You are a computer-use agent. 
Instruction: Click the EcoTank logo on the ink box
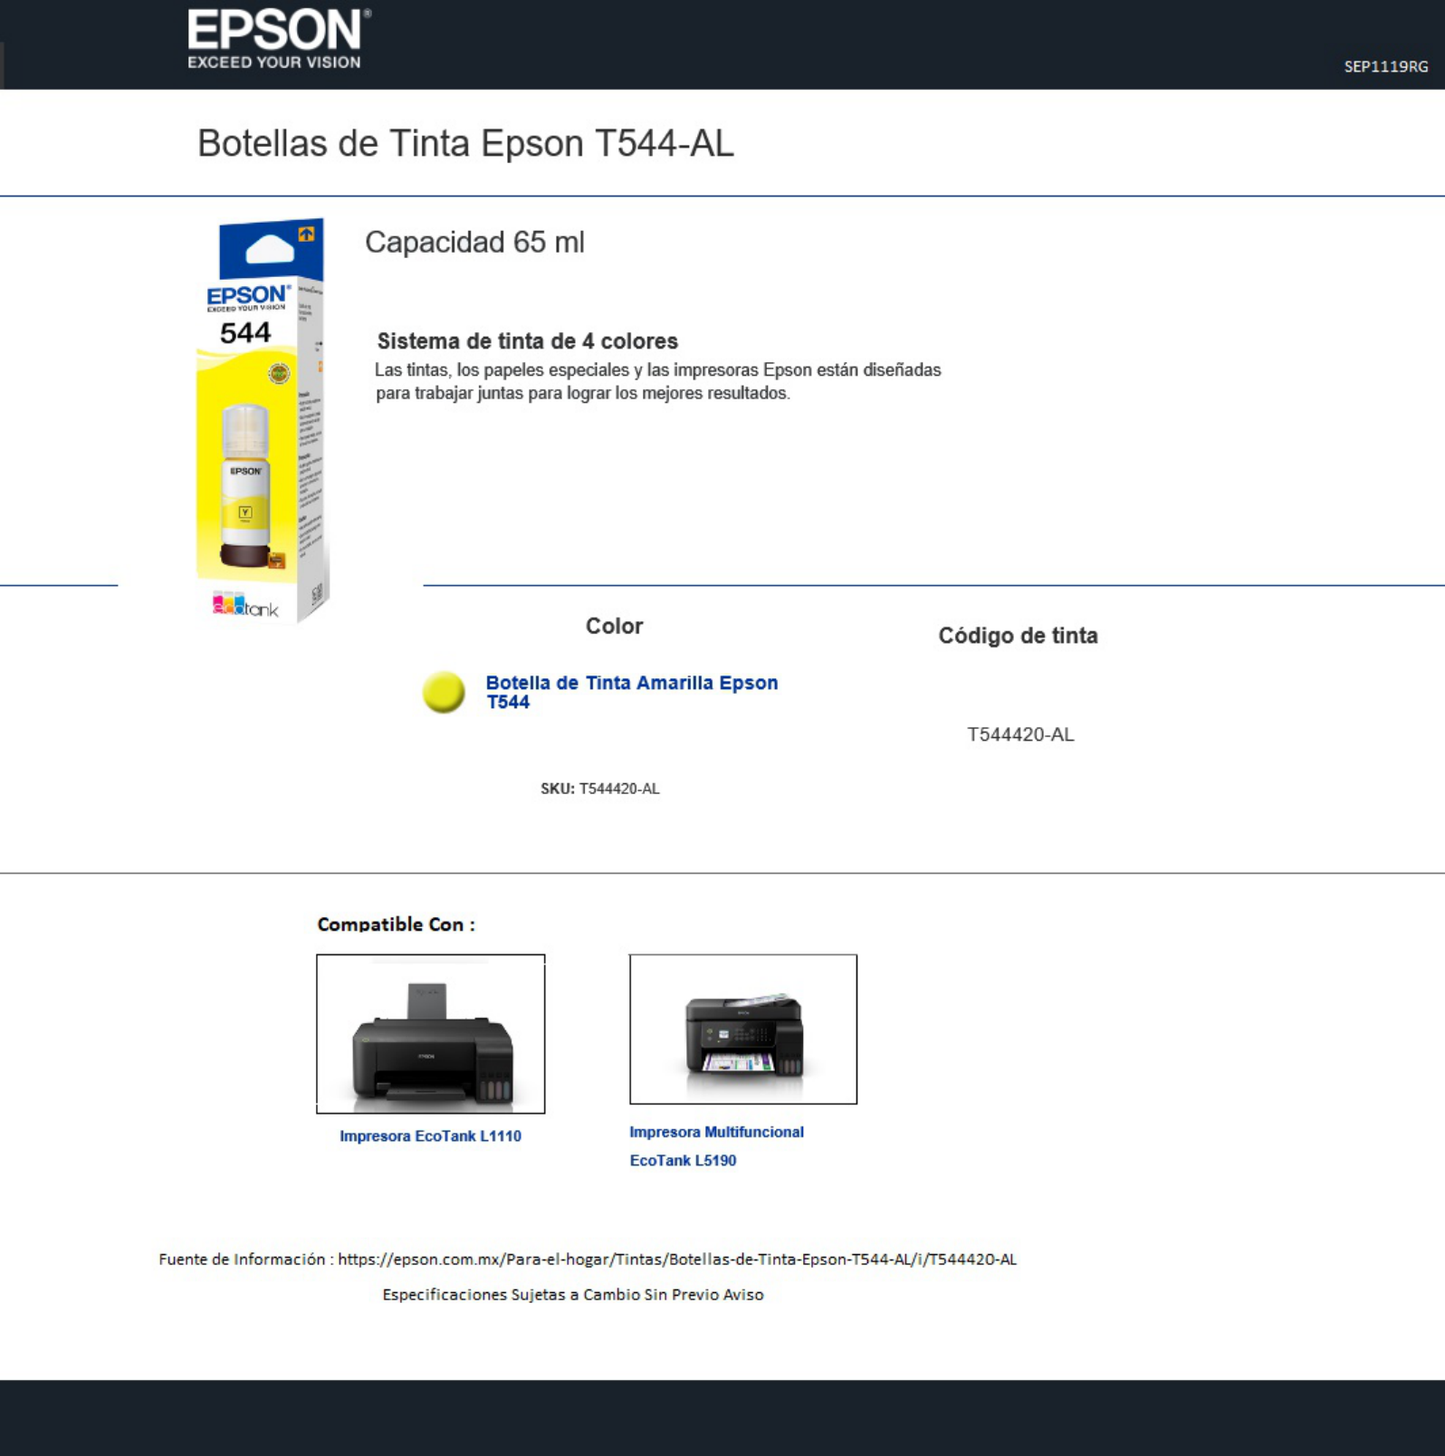(245, 606)
